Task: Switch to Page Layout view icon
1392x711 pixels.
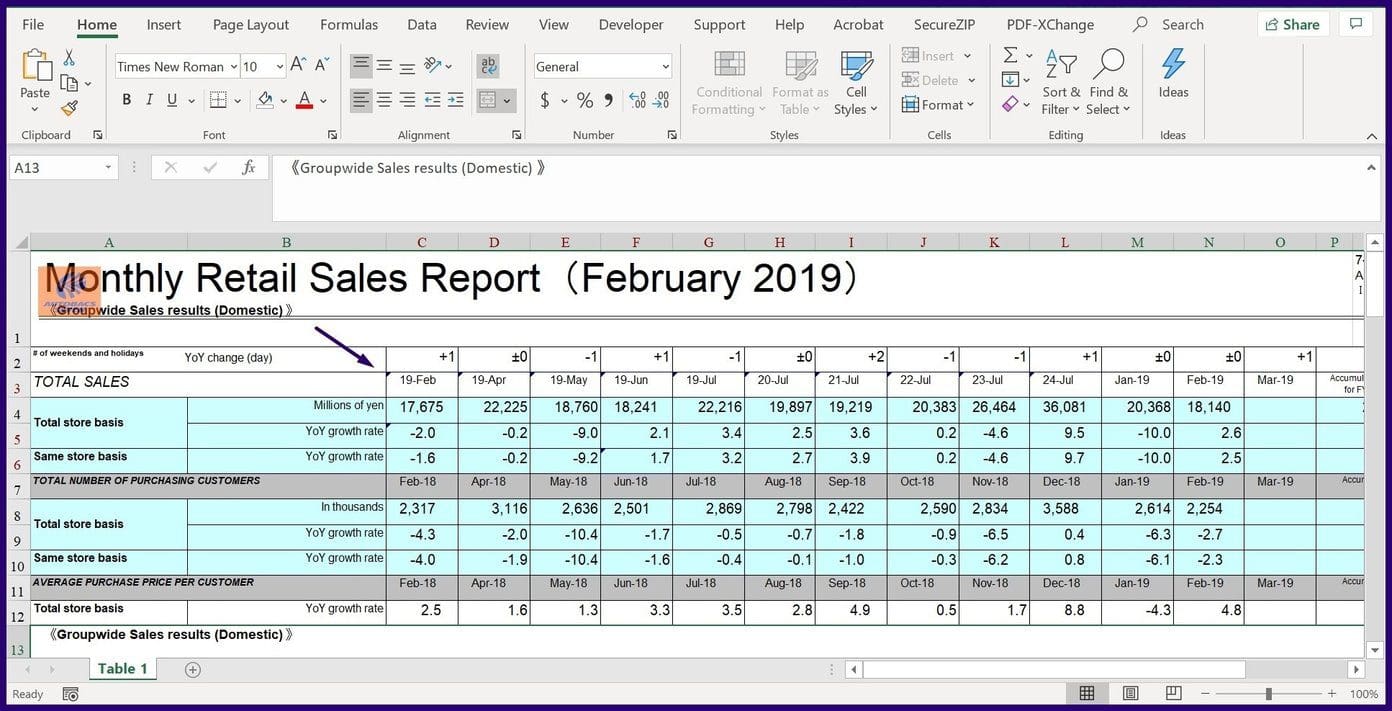Action: click(x=1130, y=693)
